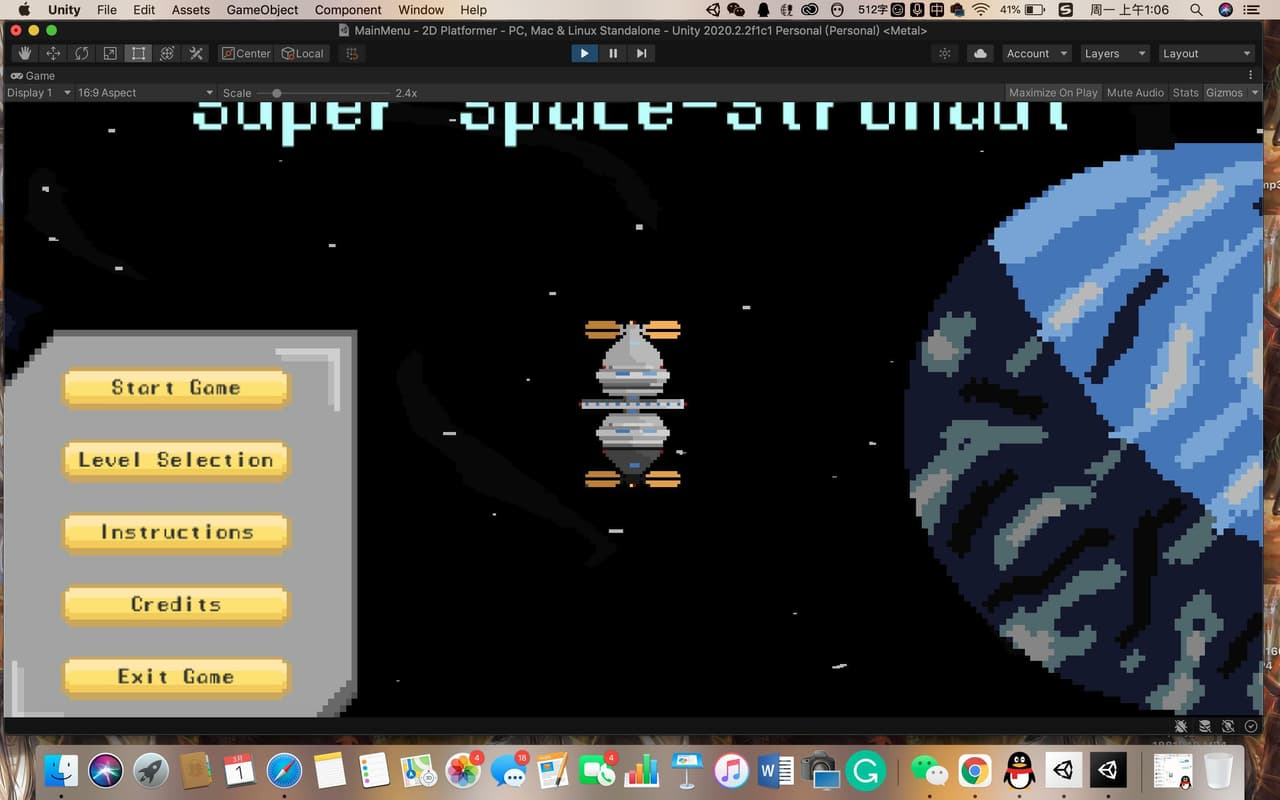This screenshot has height=800, width=1280.
Task: Select the Move tool
Action: pos(53,53)
